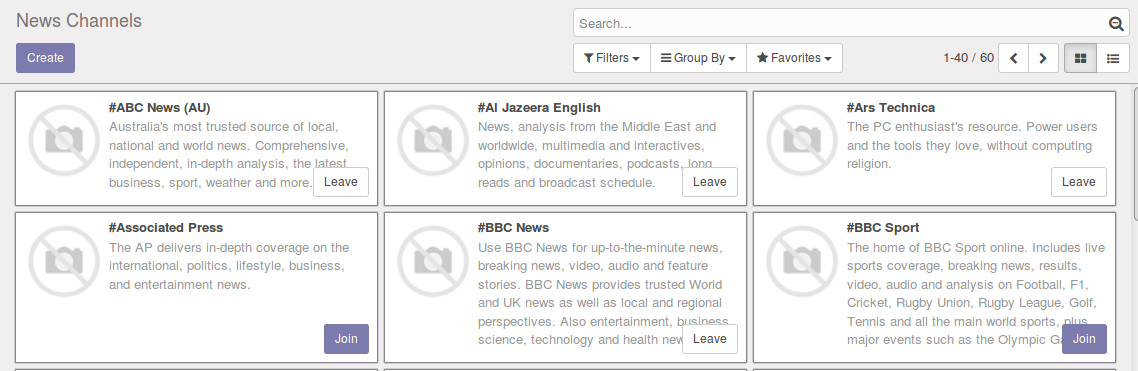Leave the ABC News (AU) channel
The image size is (1138, 371).
(341, 182)
